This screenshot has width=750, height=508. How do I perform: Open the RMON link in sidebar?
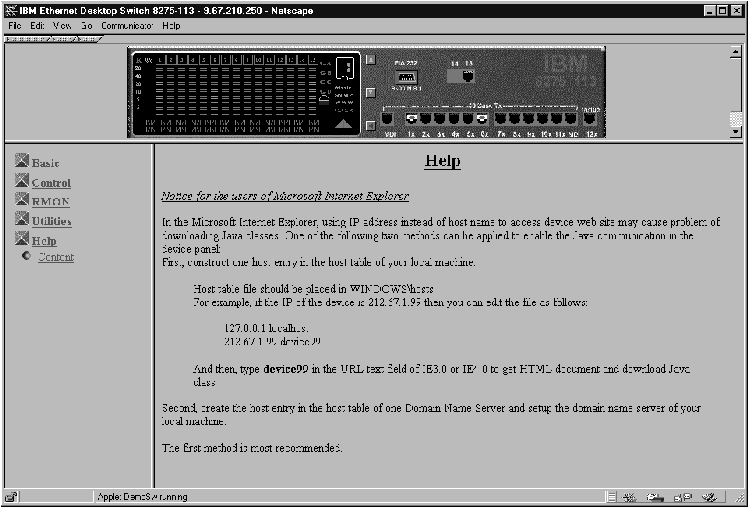(x=50, y=201)
